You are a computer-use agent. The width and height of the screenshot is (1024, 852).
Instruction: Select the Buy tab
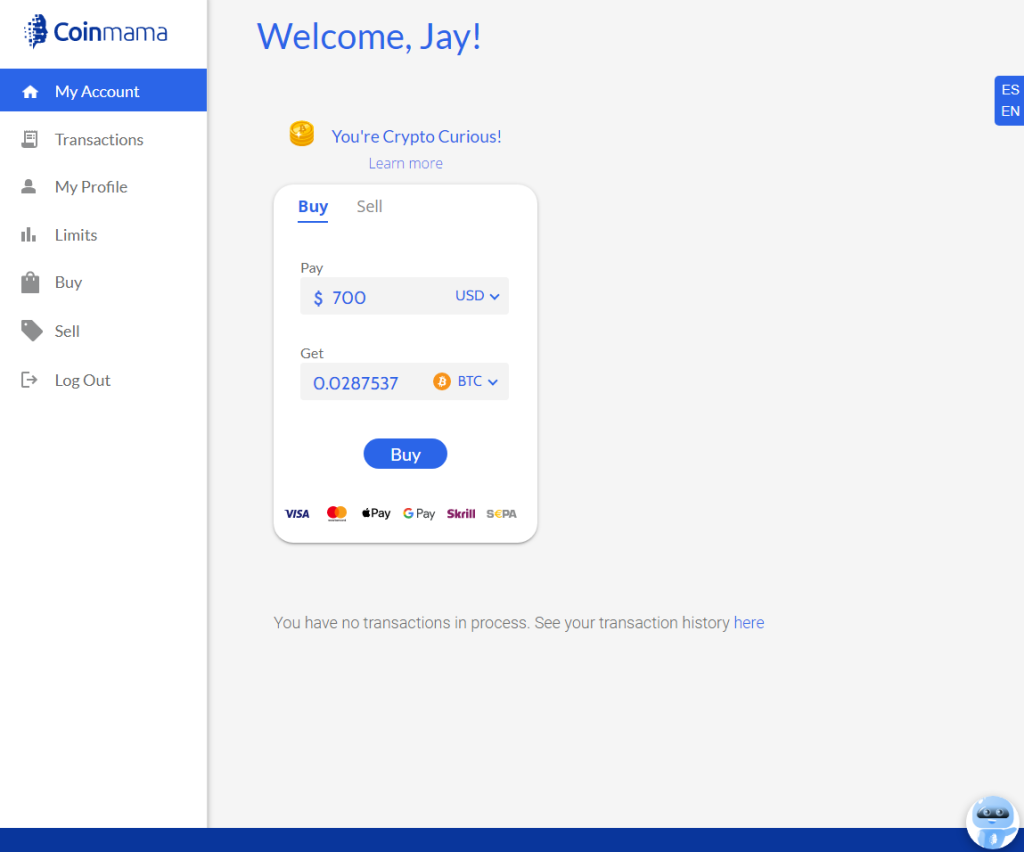pos(313,206)
